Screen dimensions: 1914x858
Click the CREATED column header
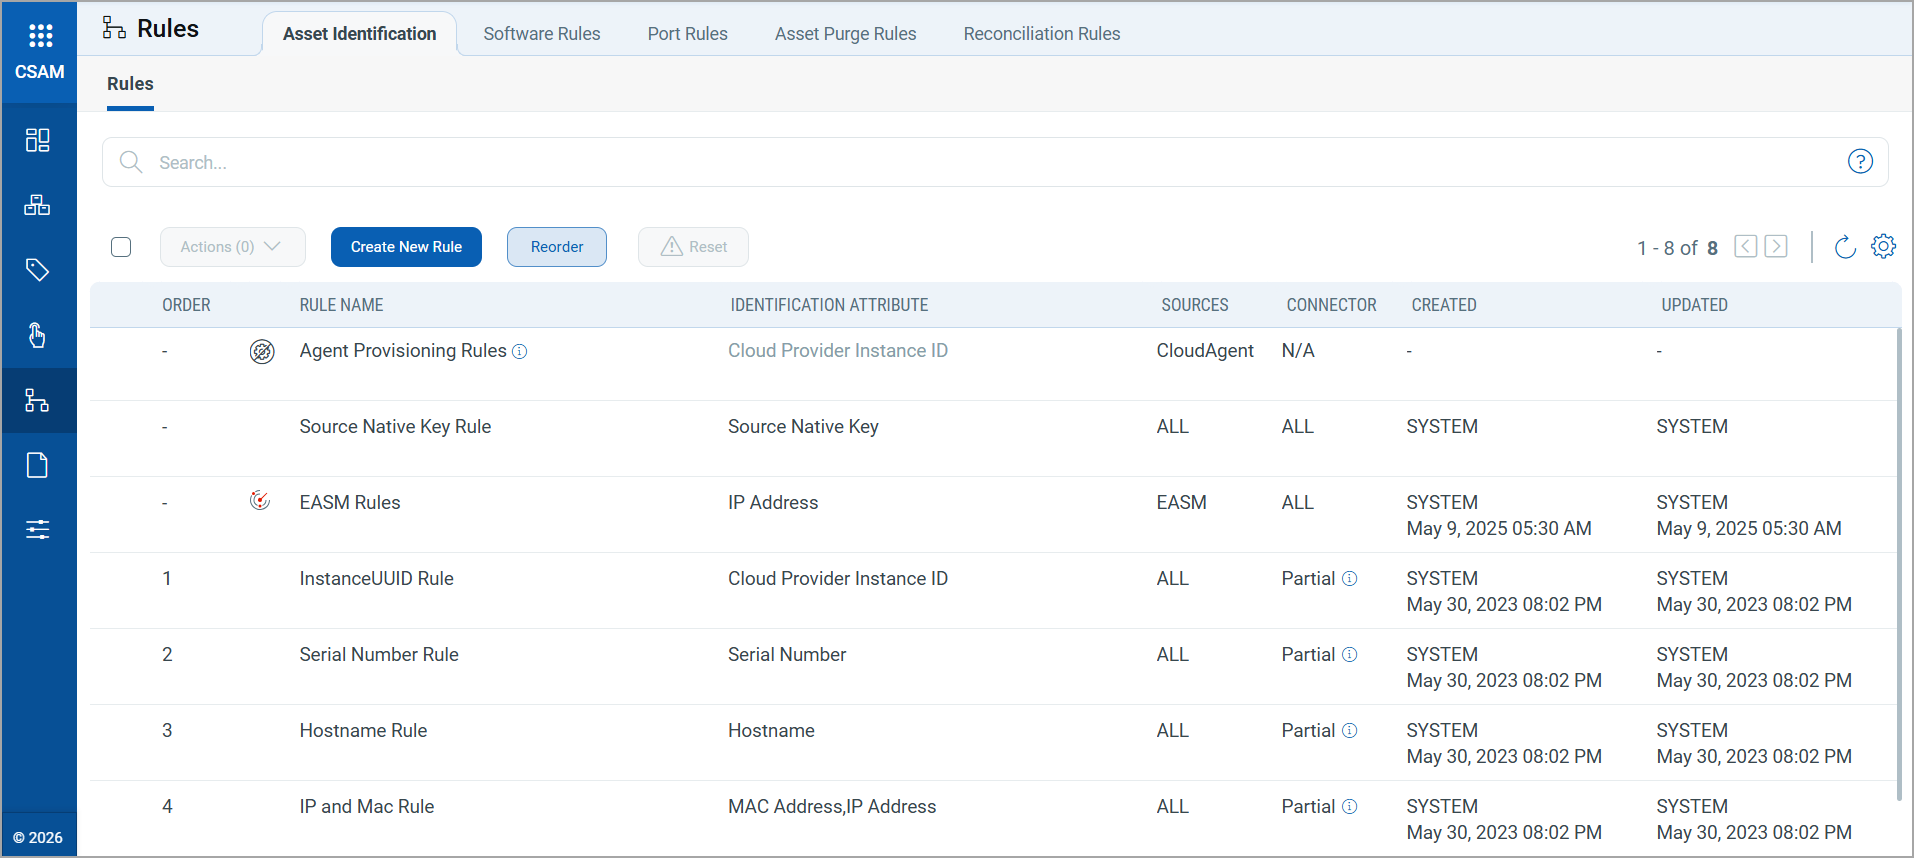1443,305
